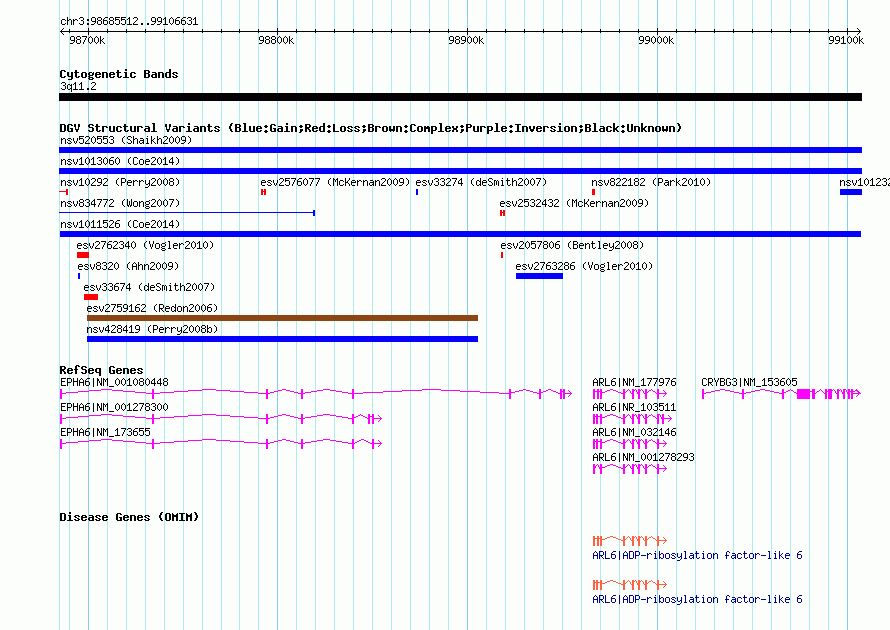The width and height of the screenshot is (890, 630).
Task: Click the Disease Genes (OMIM) track title
Action: [129, 517]
